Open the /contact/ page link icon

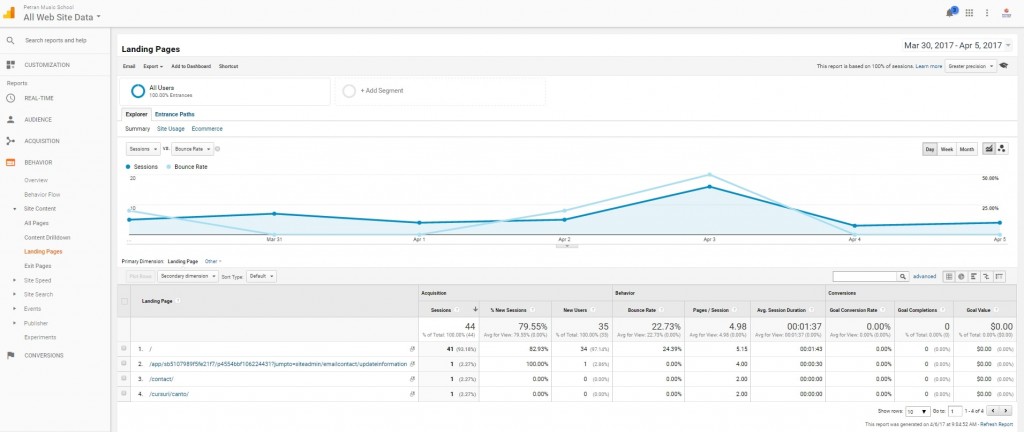coord(412,379)
